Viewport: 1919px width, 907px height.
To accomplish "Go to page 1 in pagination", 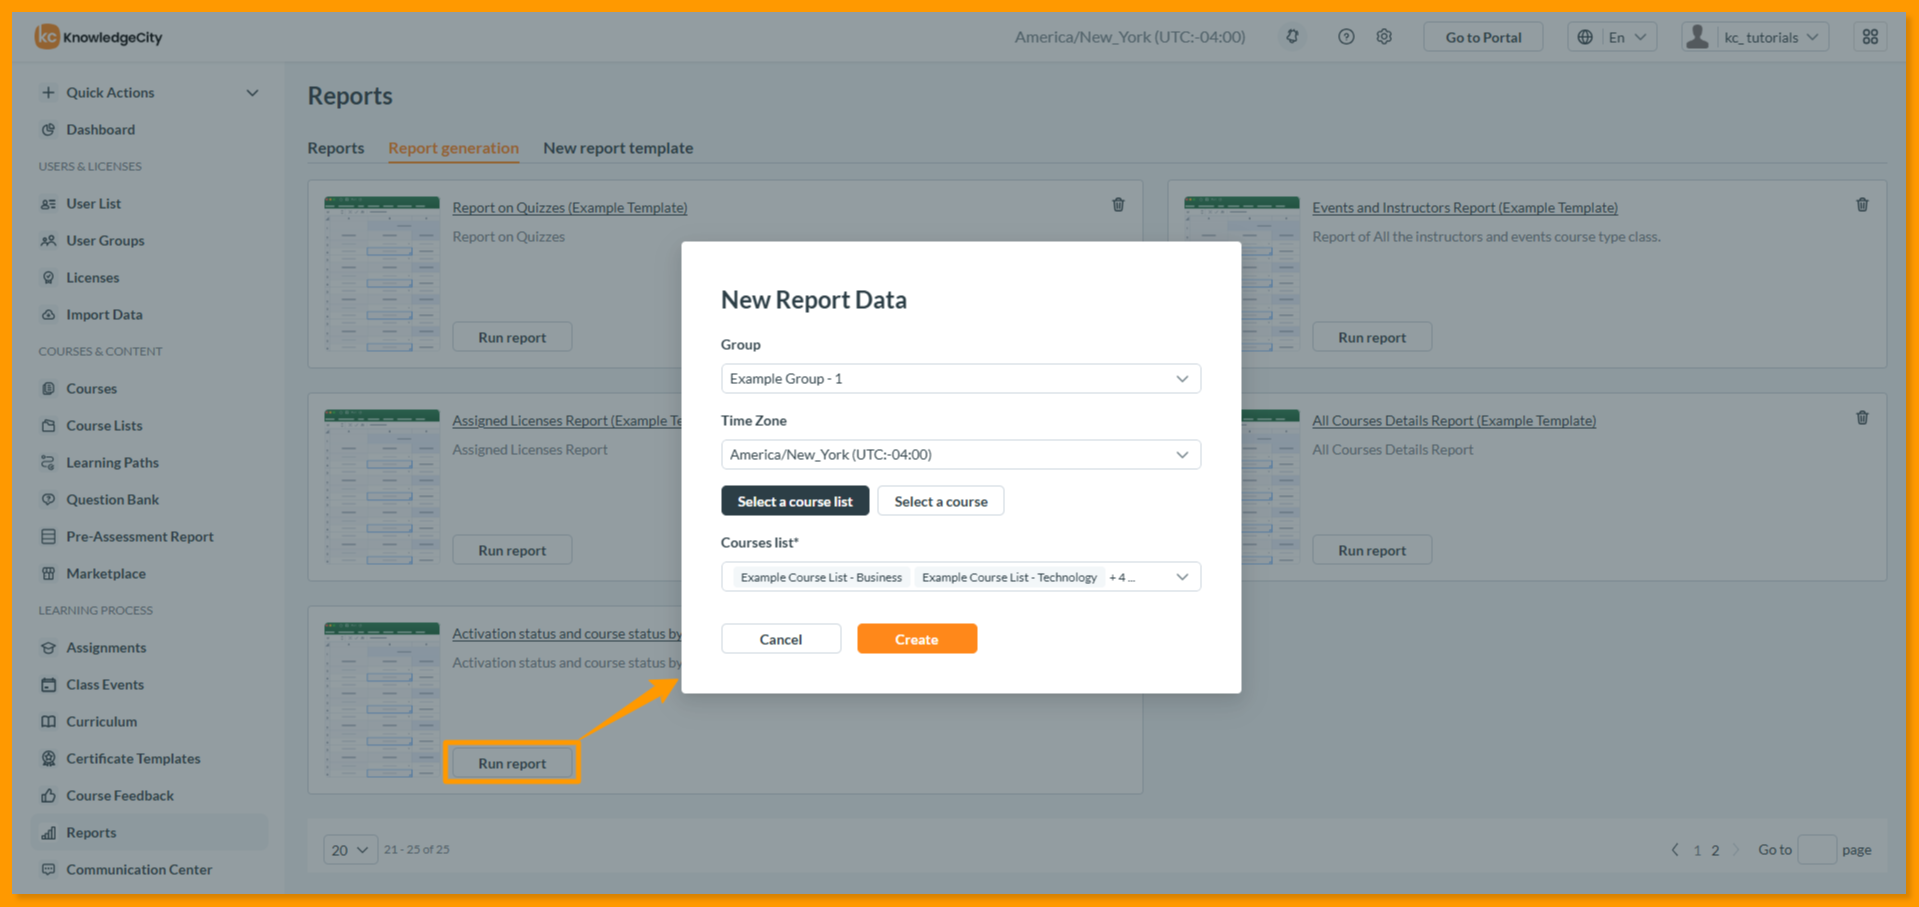I will click(1697, 850).
